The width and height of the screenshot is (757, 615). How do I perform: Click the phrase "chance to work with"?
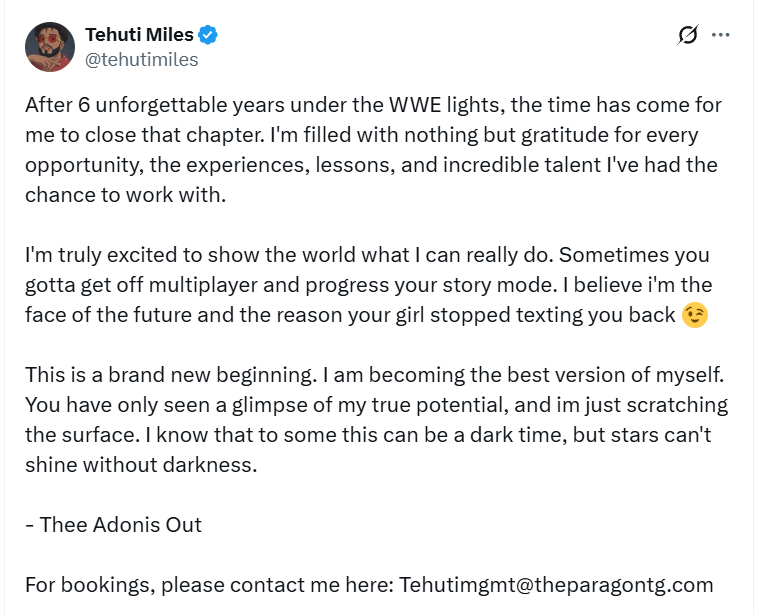pos(125,195)
